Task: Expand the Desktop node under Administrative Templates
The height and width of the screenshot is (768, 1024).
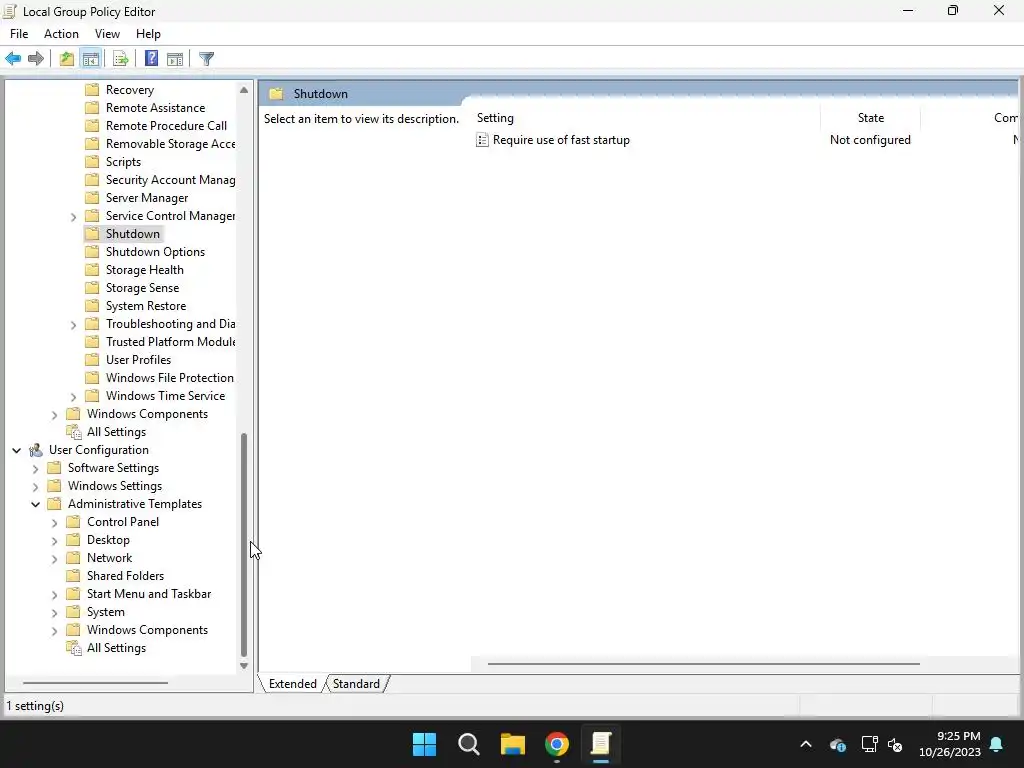Action: [54, 541]
